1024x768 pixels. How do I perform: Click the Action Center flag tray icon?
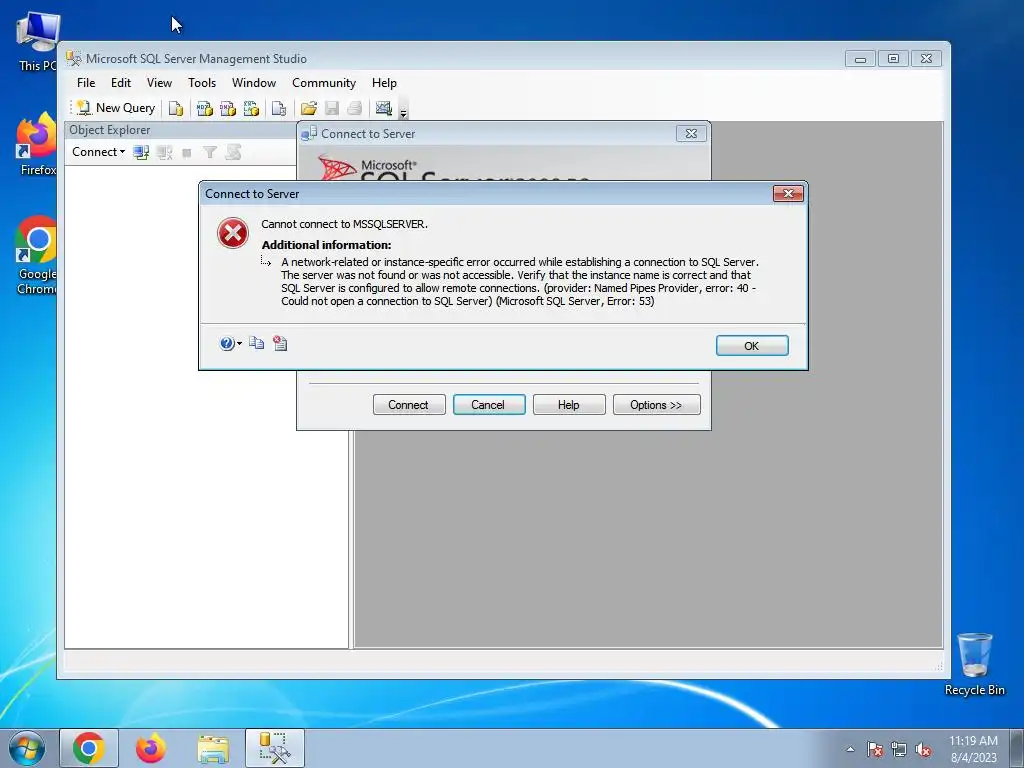[875, 749]
